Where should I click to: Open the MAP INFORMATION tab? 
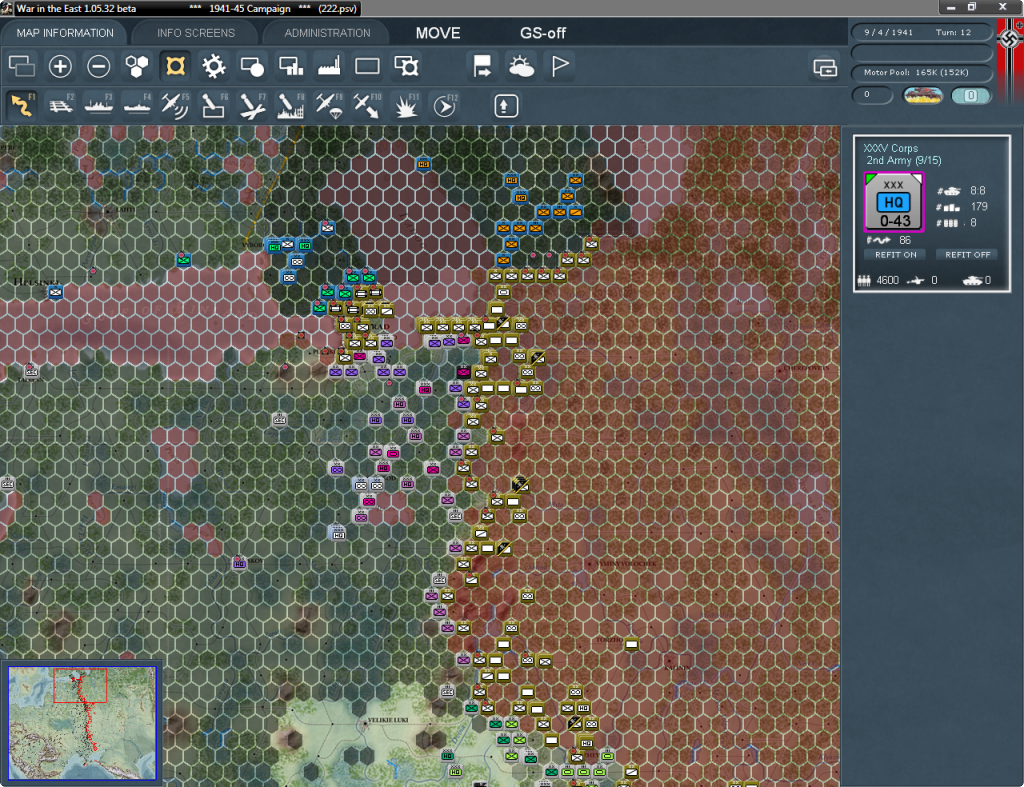tap(65, 33)
